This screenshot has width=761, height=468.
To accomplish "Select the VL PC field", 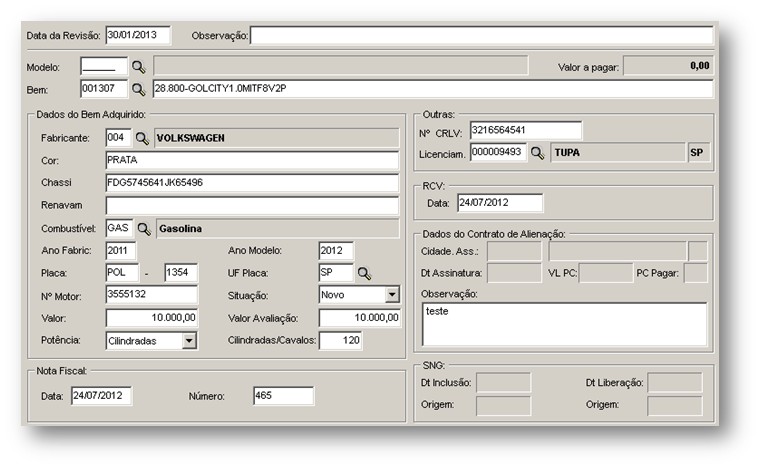I will [x=606, y=273].
